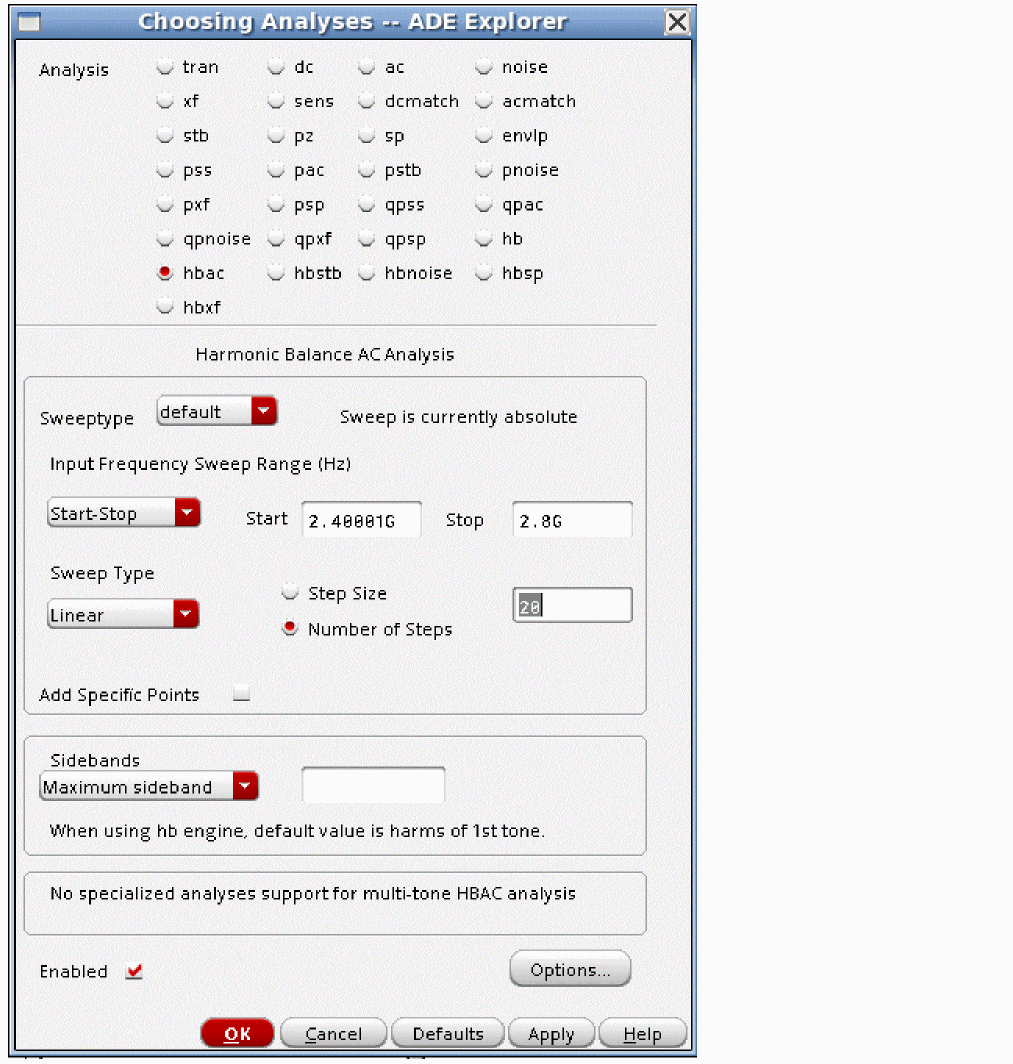Select the stb analysis option
Screen dimensions: 1013x1064
165,136
